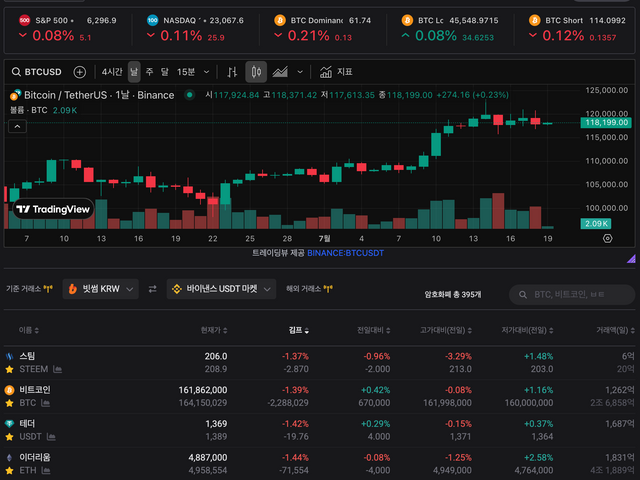640x480 pixels.
Task: Sort the table by 거래액(일)
Action: pyautogui.click(x=615, y=330)
